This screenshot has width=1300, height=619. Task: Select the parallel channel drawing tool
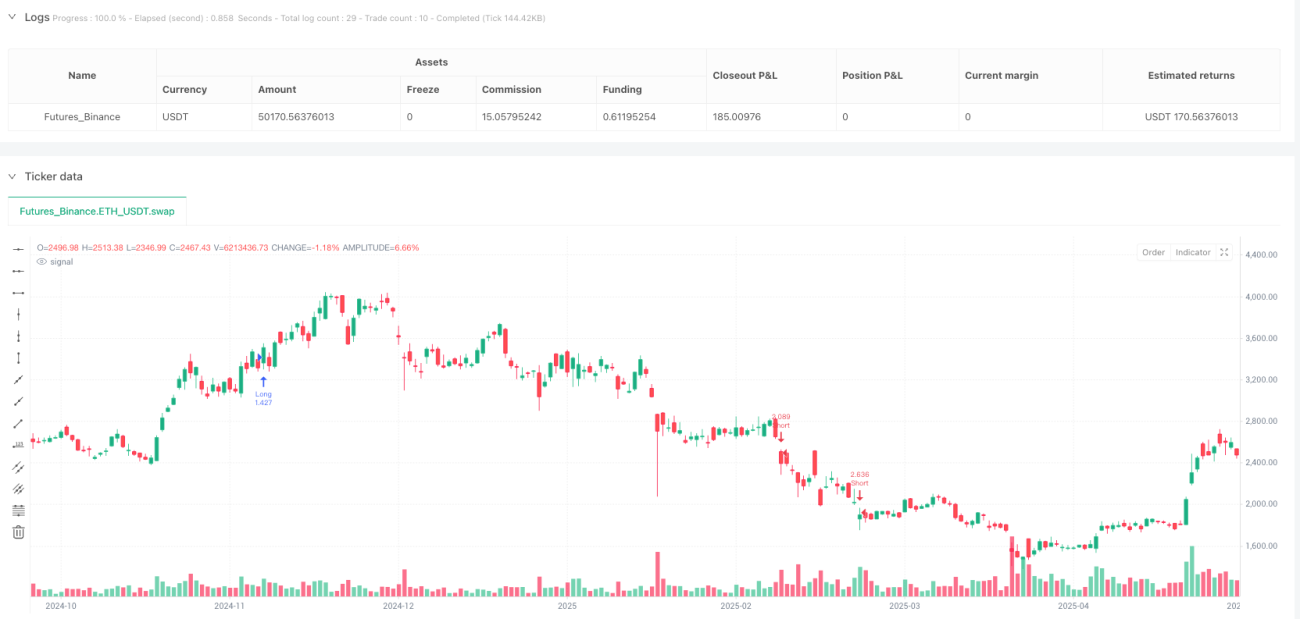point(18,467)
